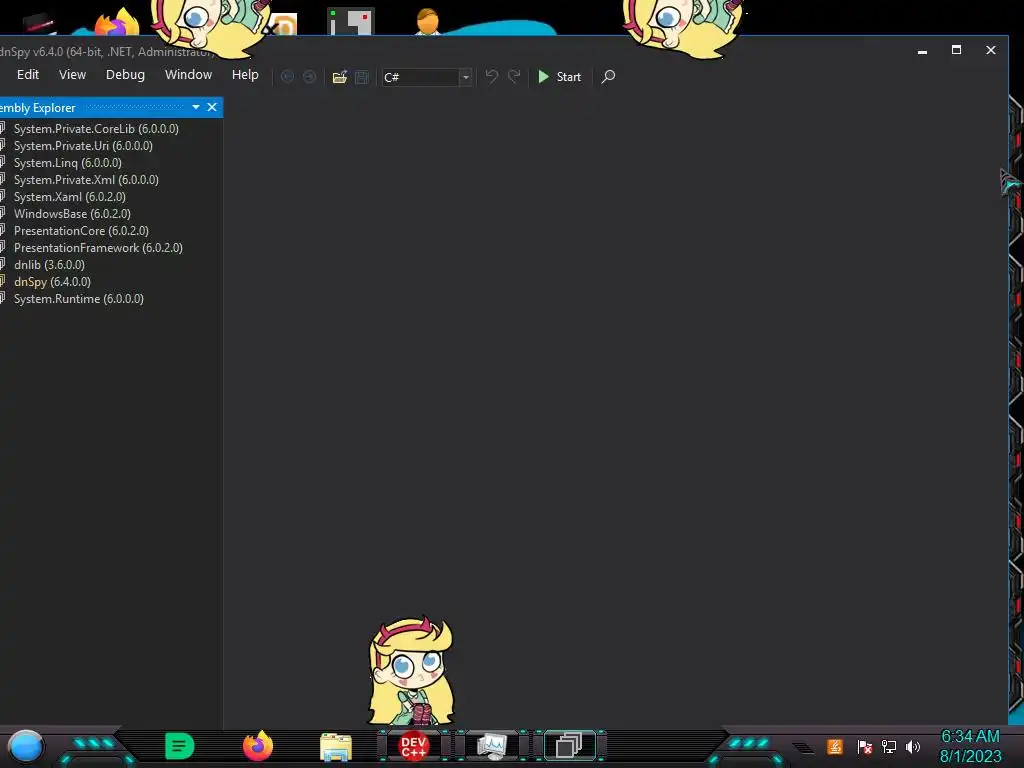The width and height of the screenshot is (1024, 768).
Task: Select WindowsBase (6.0.2.0) assembly
Action: point(72,214)
